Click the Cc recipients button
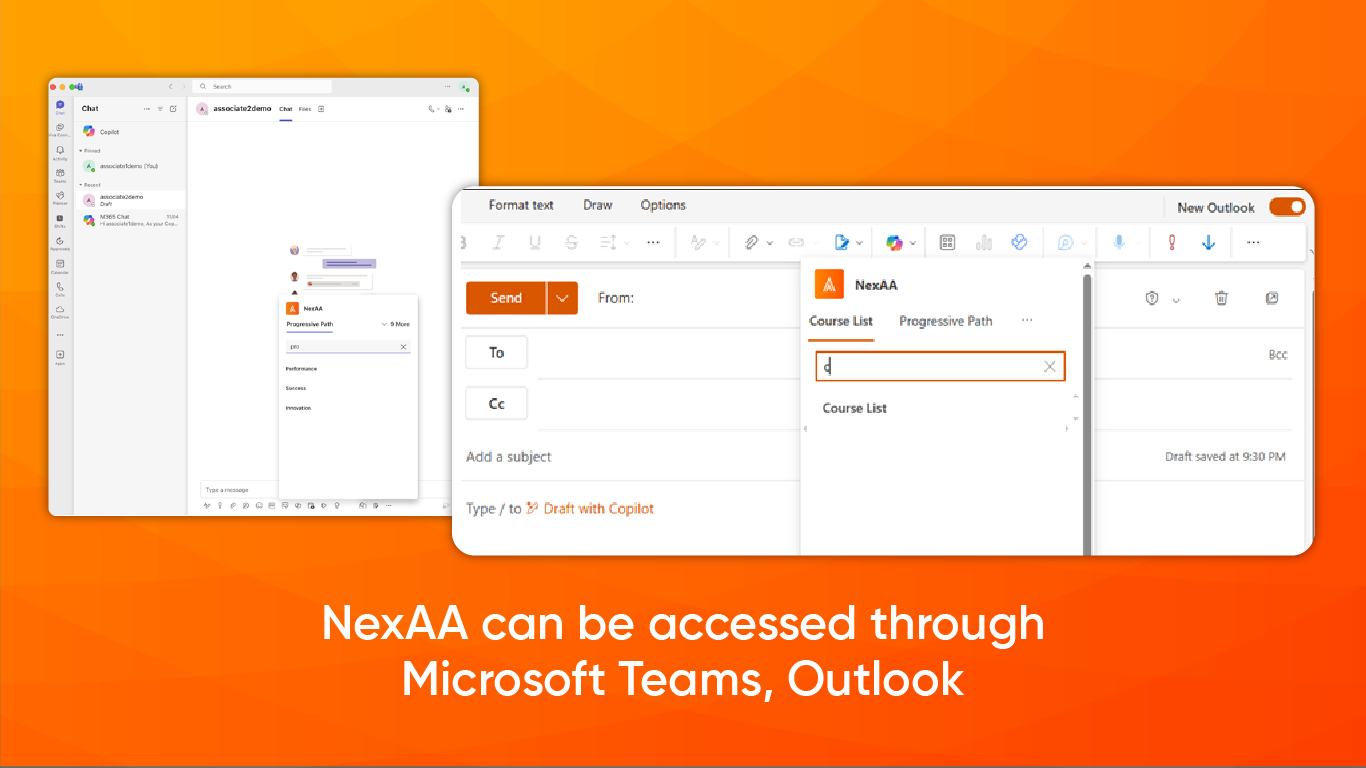This screenshot has width=1366, height=768. coord(497,404)
